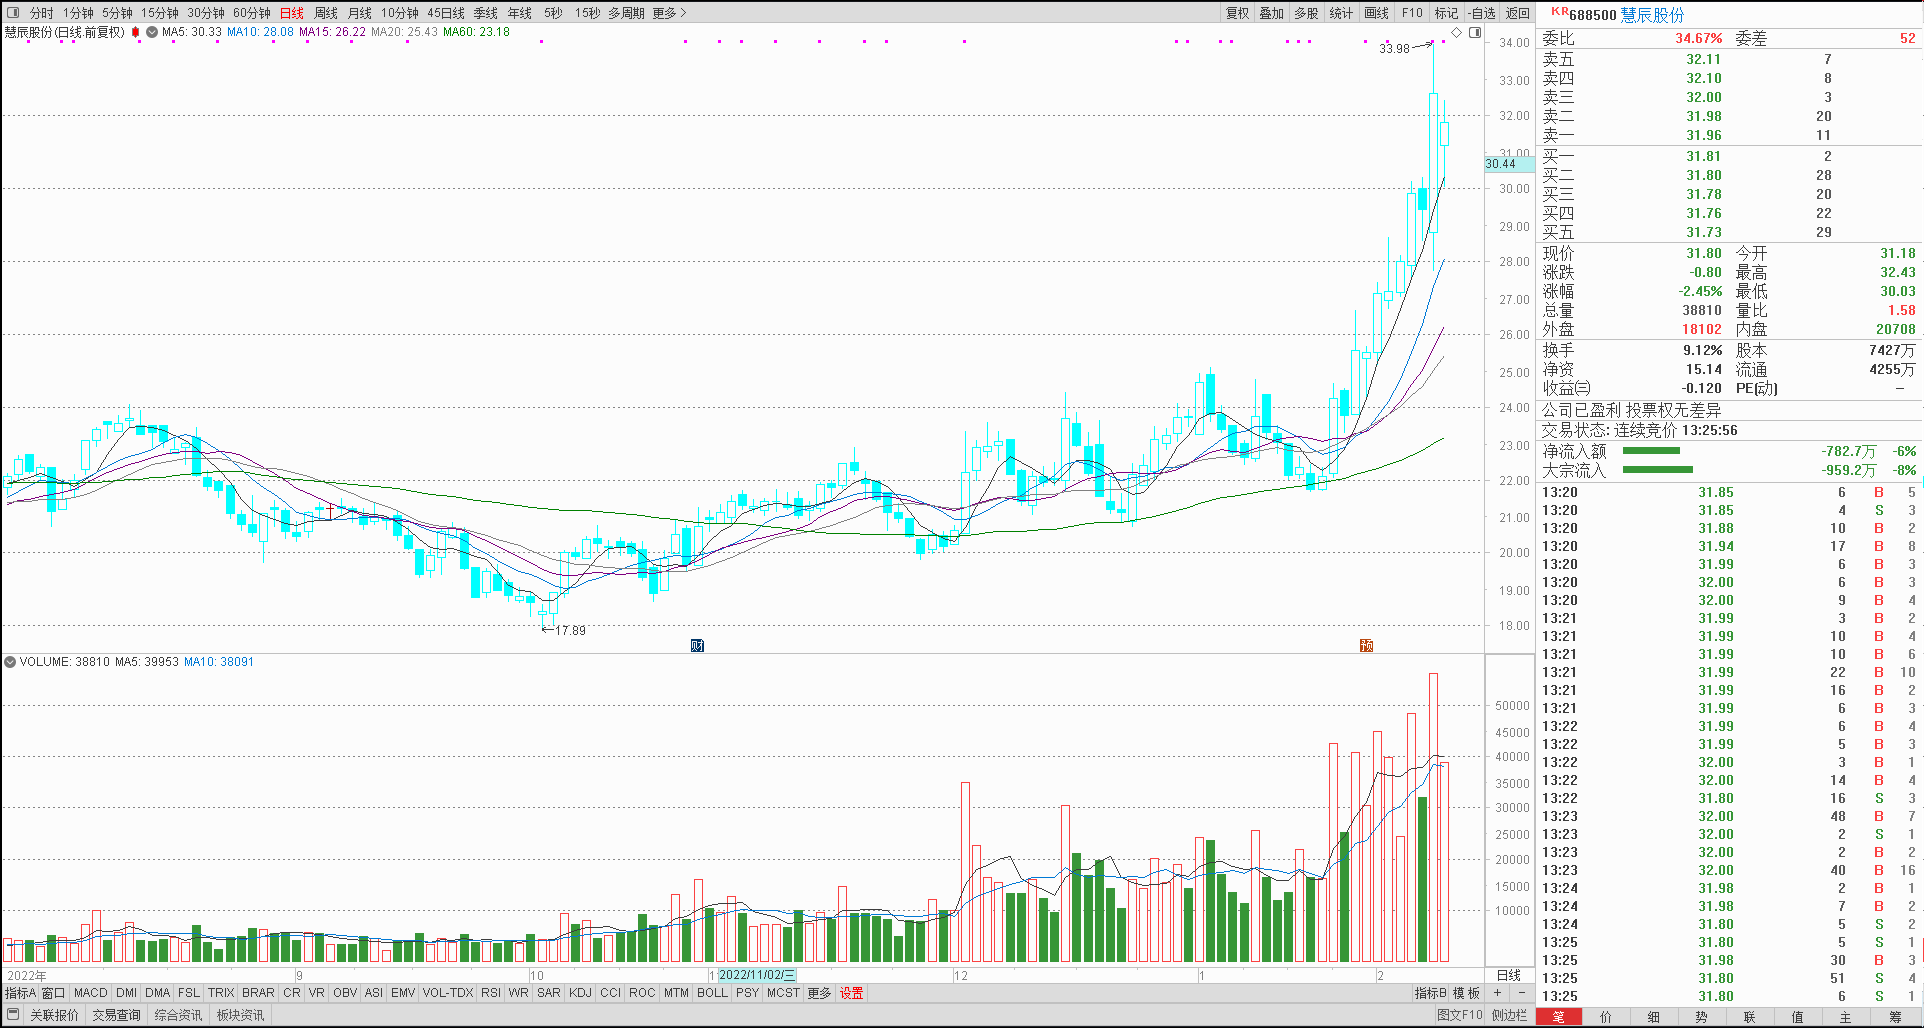
Task: Select the VOL-TDX indicator tab
Action: [448, 993]
